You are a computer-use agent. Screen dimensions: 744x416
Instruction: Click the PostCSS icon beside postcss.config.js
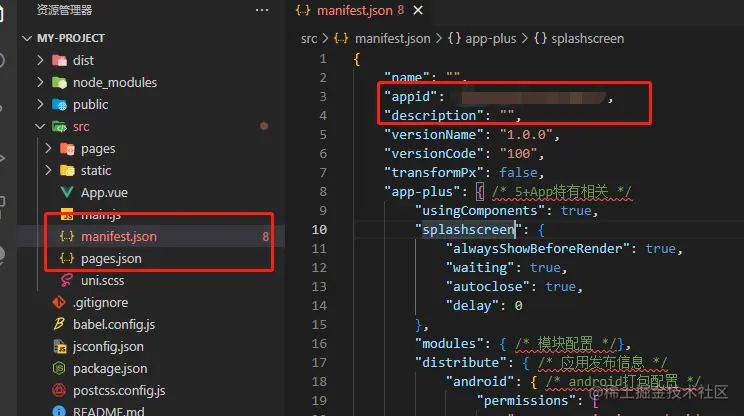coord(59,390)
